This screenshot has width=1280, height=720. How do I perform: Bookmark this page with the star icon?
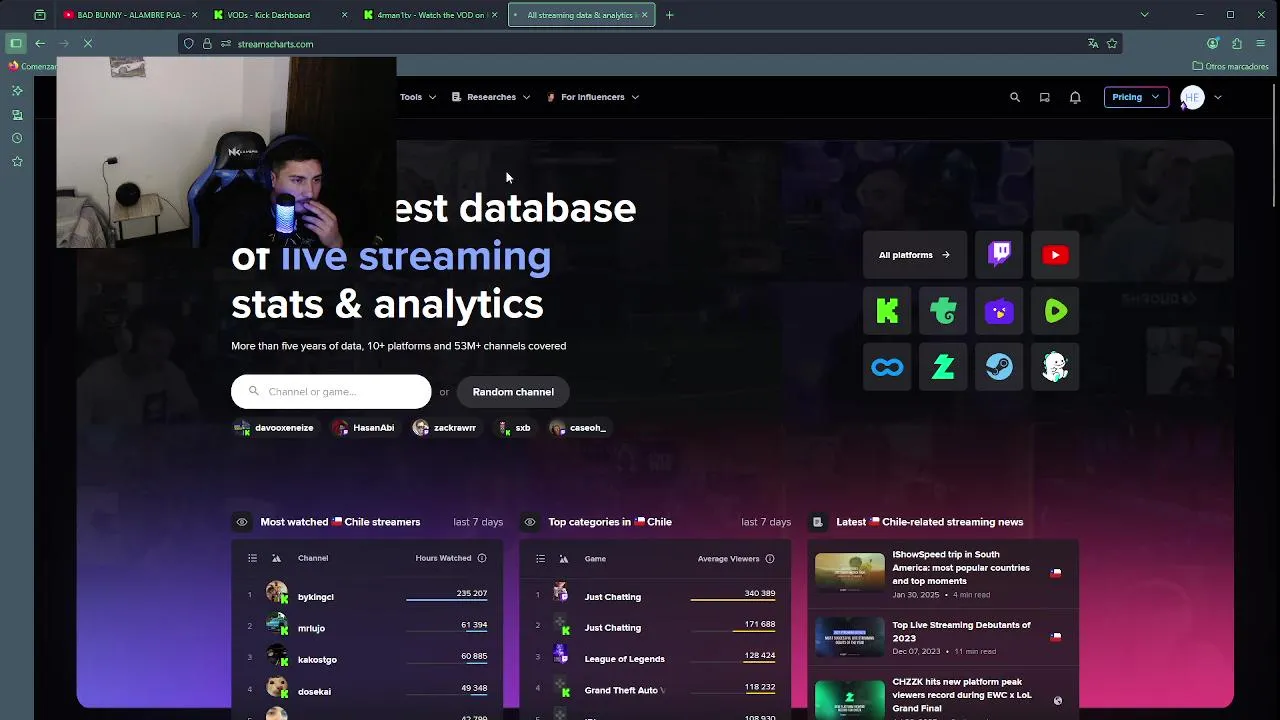pyautogui.click(x=1112, y=43)
